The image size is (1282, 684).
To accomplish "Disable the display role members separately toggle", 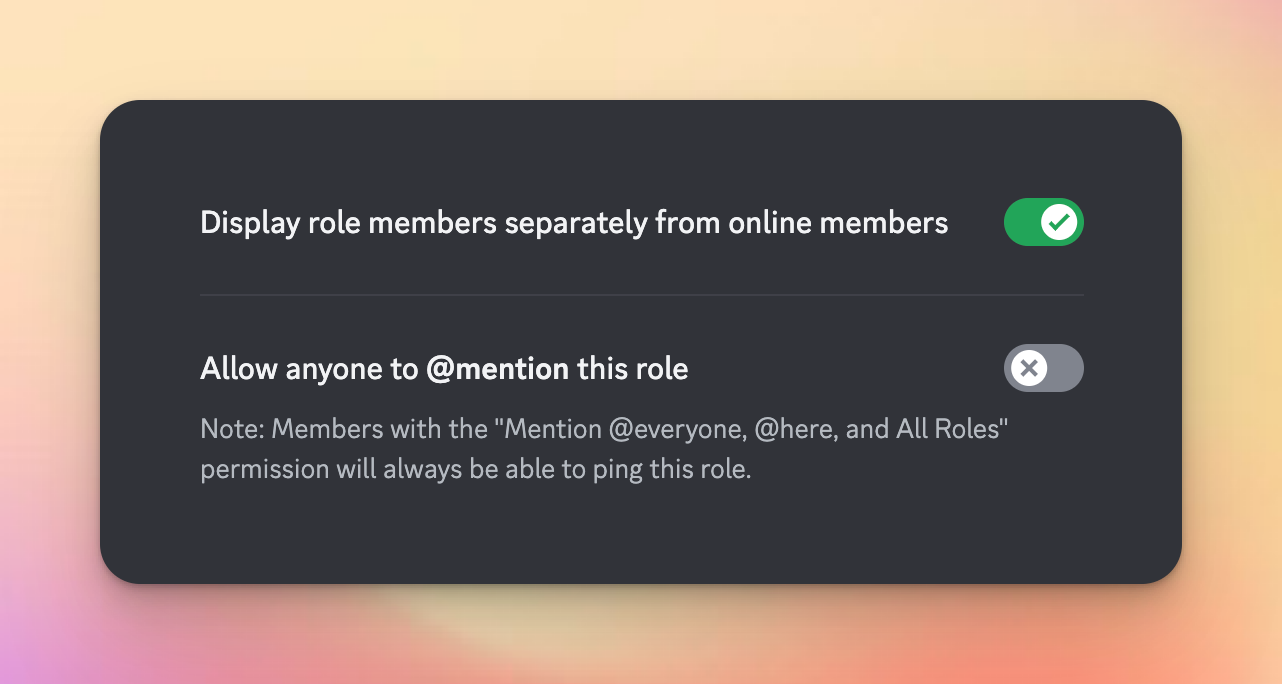I will [1043, 222].
